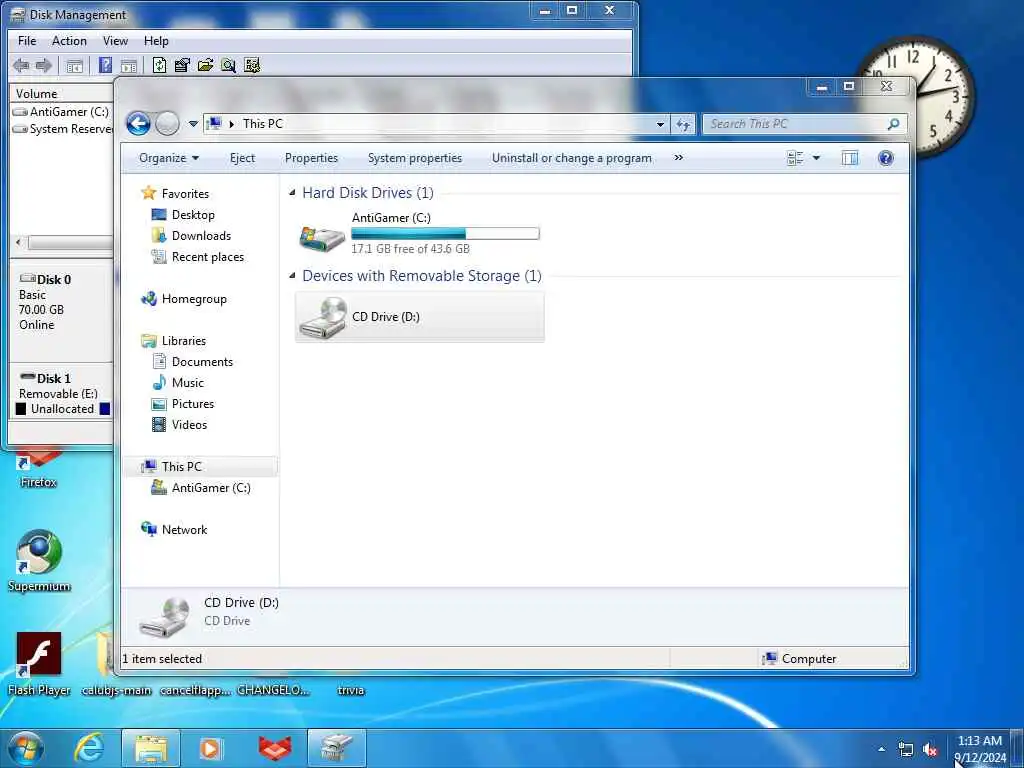Open recent pages dropdown arrow
This screenshot has height=768, width=1024.
coord(193,123)
